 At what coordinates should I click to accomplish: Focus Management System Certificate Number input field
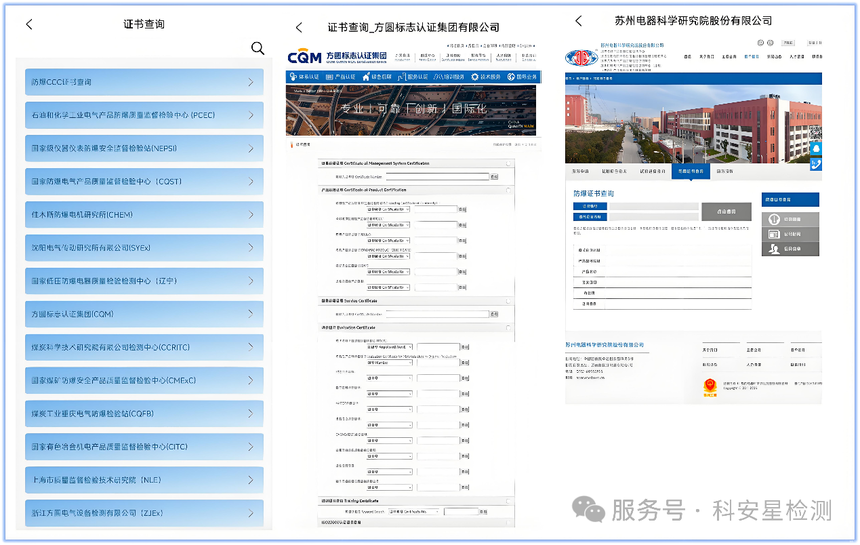[437, 177]
